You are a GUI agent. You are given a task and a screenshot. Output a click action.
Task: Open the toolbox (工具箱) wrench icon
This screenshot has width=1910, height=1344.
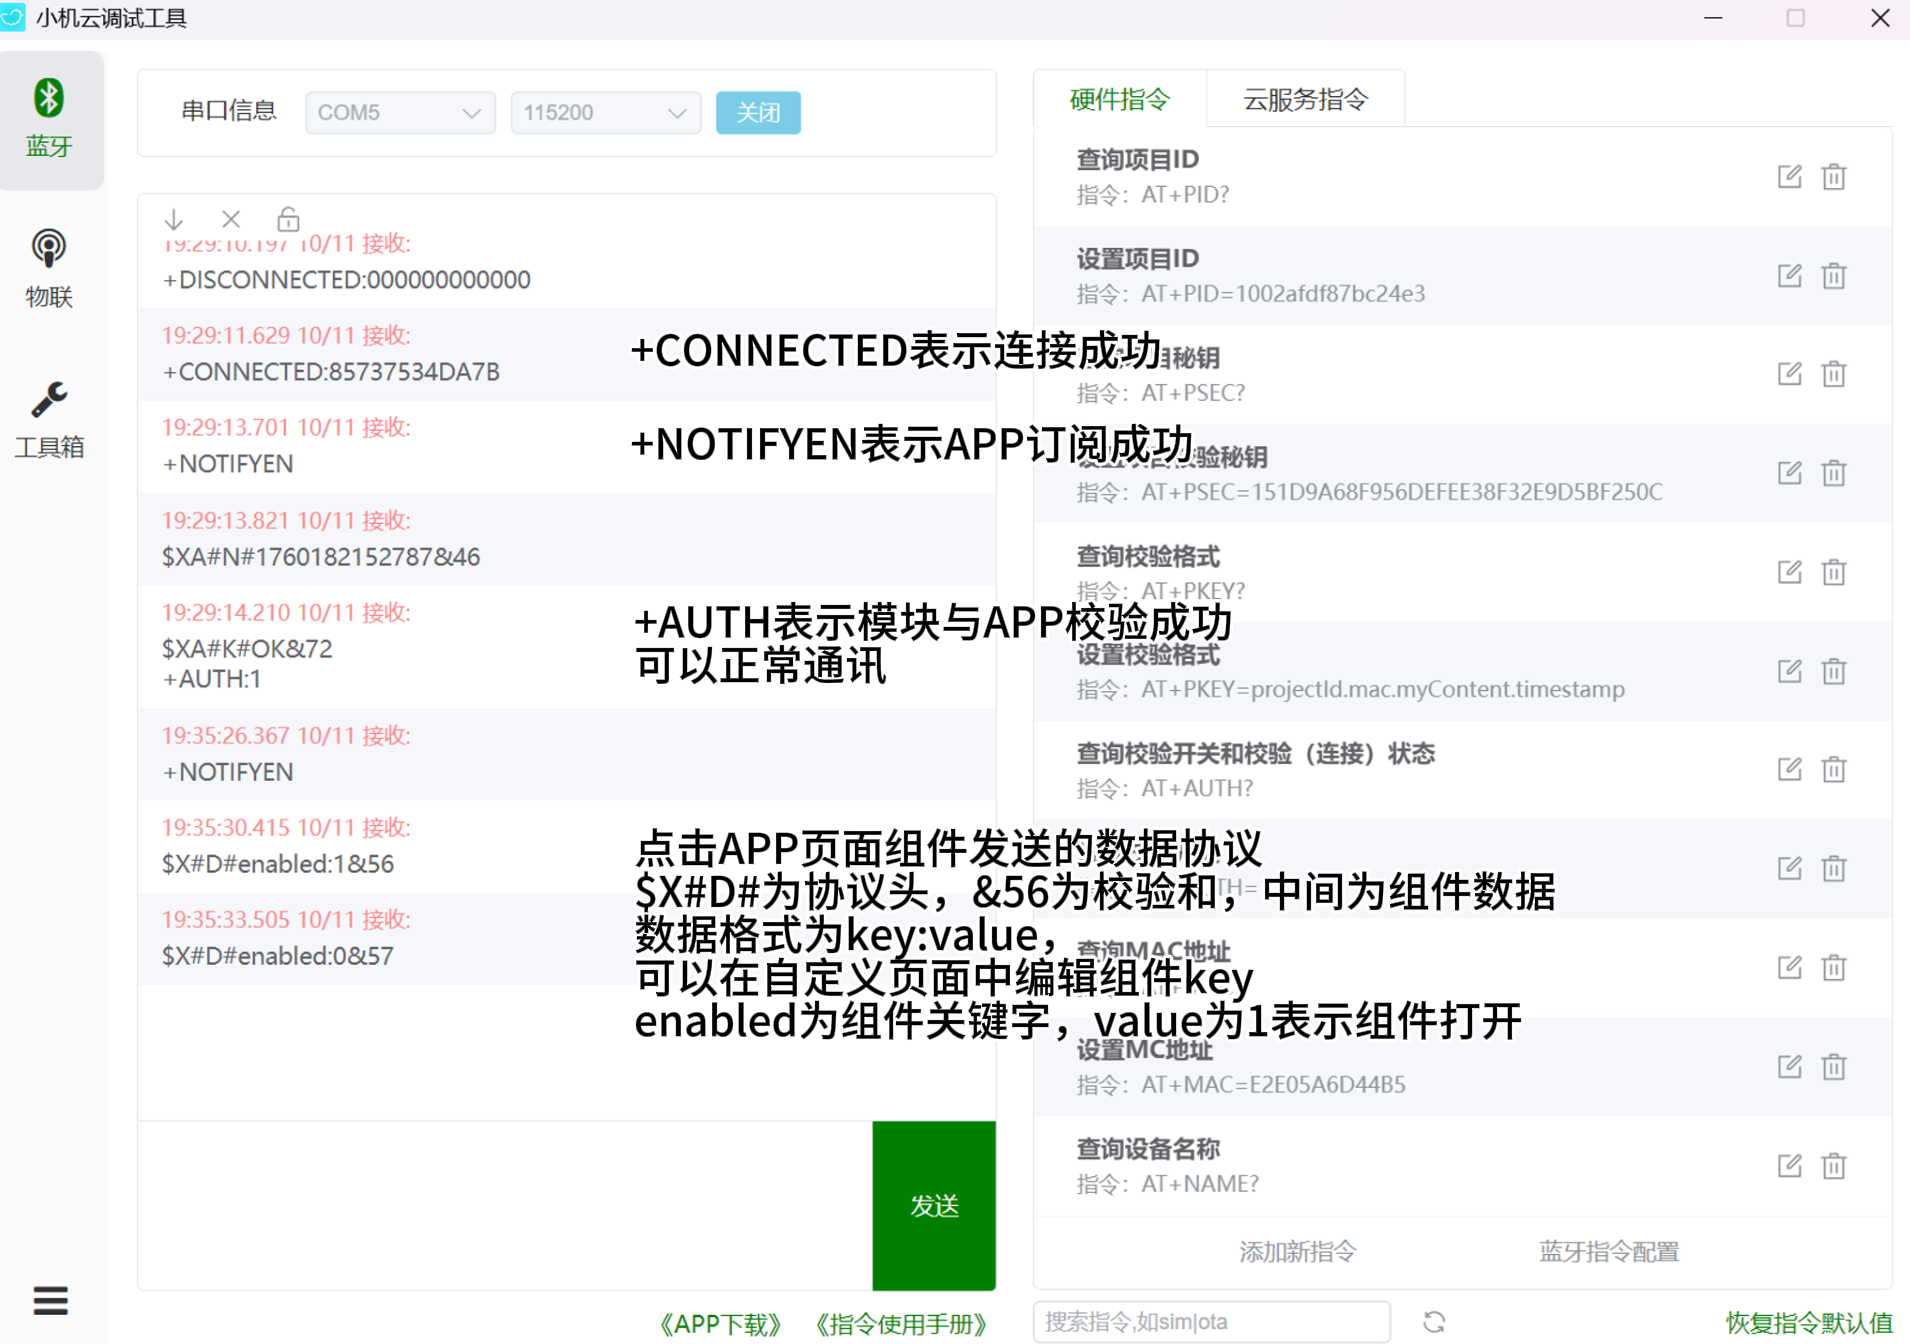coord(50,418)
